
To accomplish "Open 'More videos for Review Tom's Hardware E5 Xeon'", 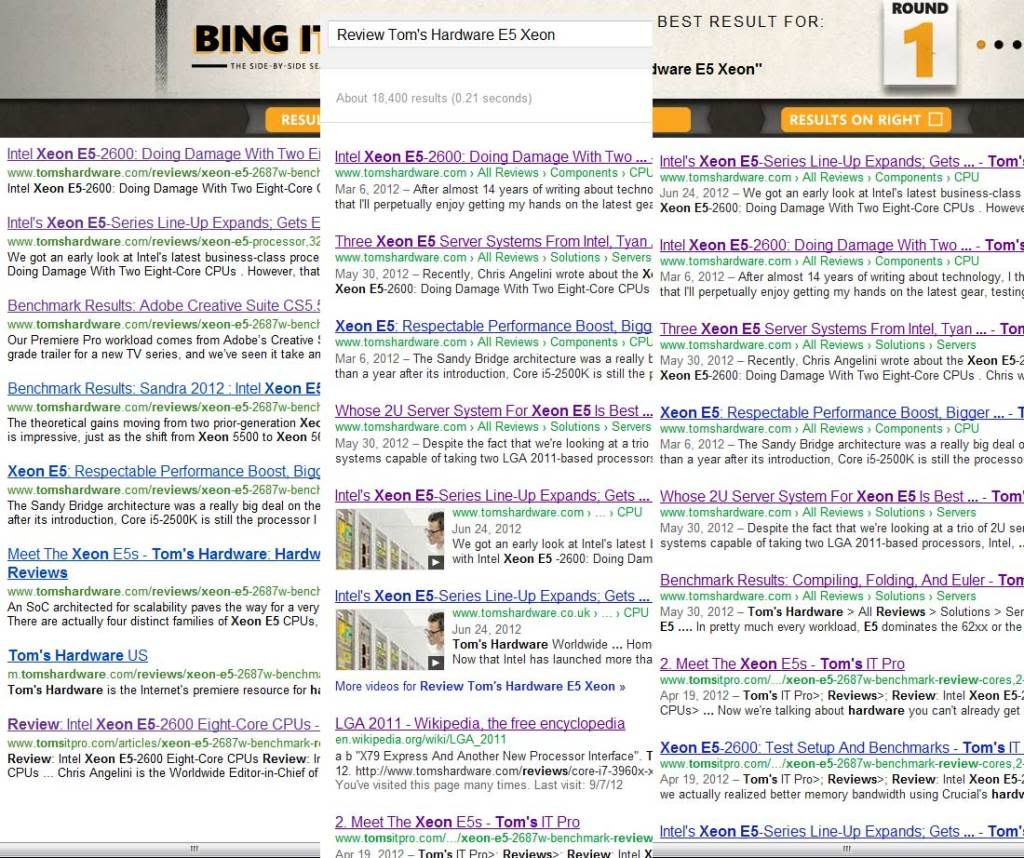I will 480,686.
